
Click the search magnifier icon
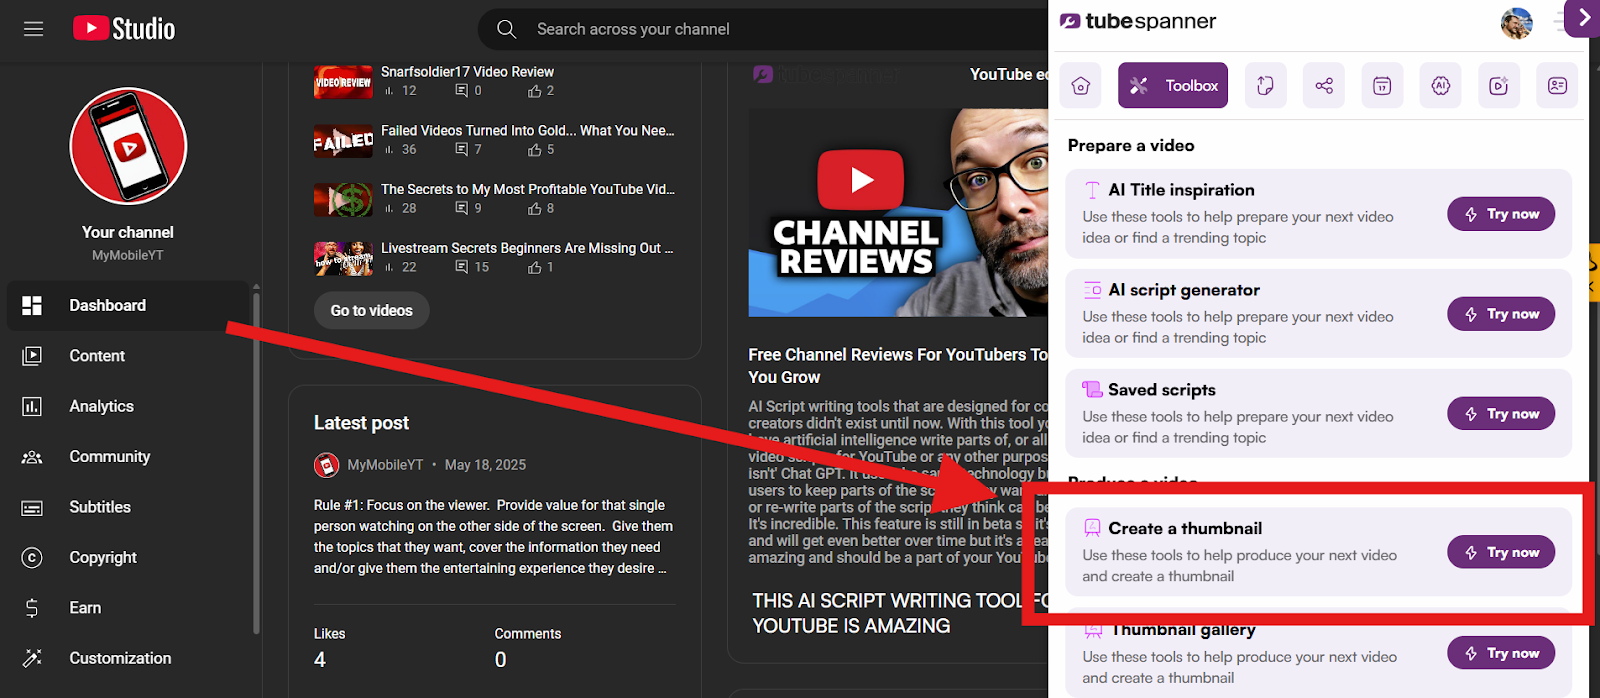click(507, 29)
